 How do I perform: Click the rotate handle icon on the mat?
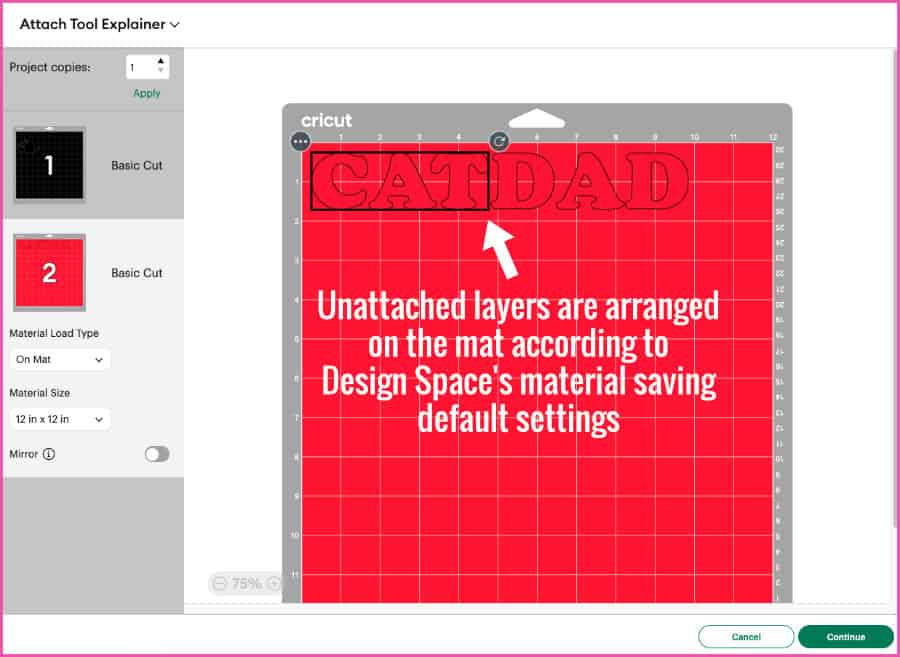(499, 141)
